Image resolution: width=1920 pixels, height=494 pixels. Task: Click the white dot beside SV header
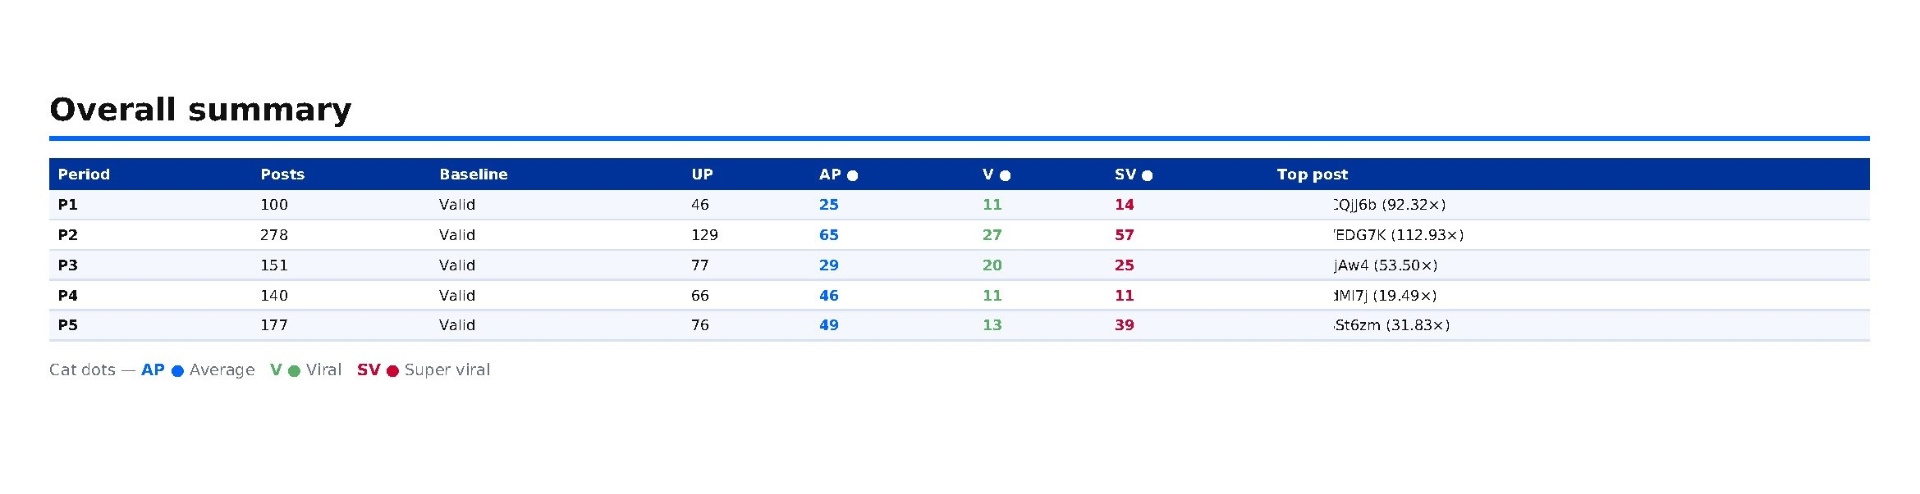[1147, 176]
